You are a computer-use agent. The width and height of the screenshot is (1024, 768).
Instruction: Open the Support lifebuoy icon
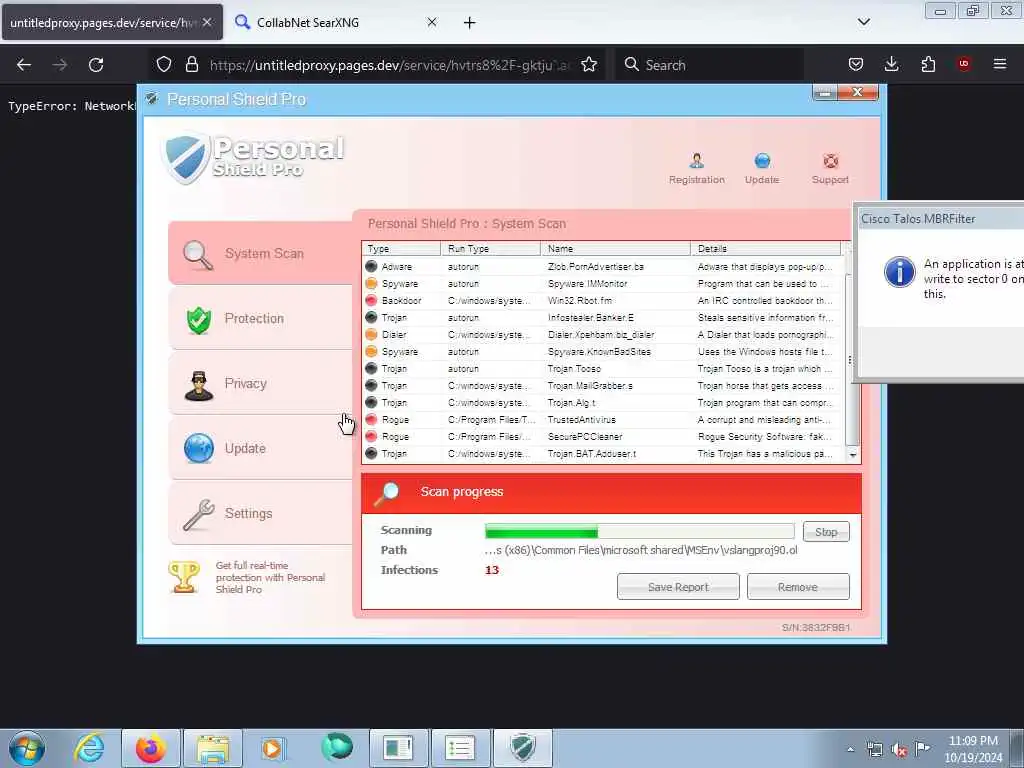click(x=830, y=161)
